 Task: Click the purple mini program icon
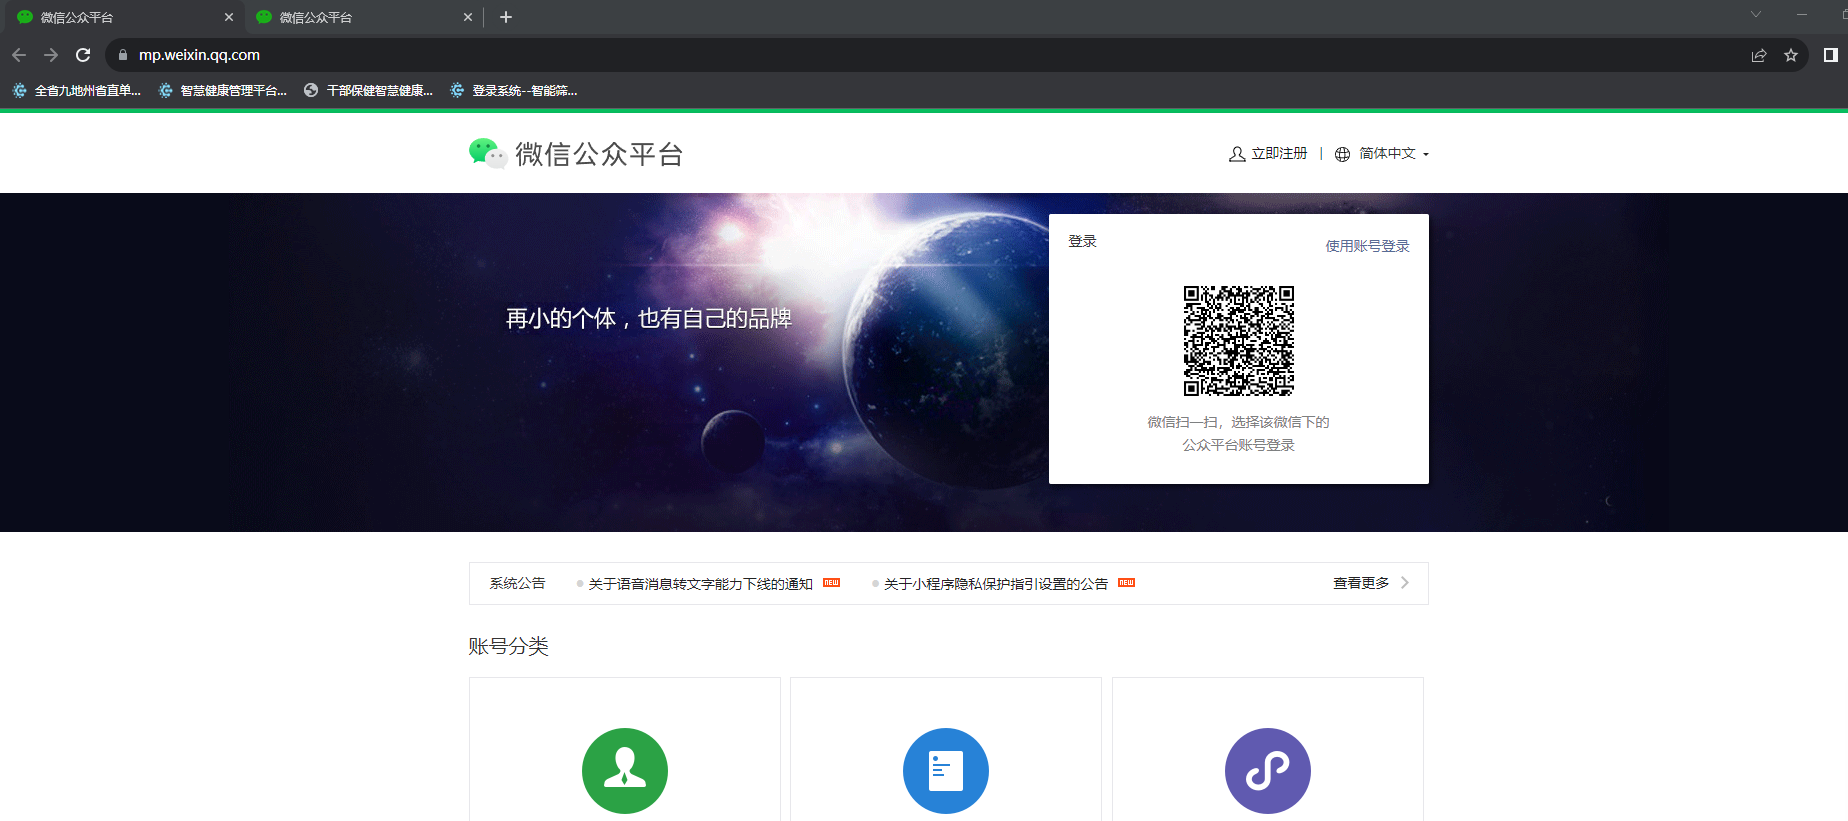pyautogui.click(x=1267, y=770)
